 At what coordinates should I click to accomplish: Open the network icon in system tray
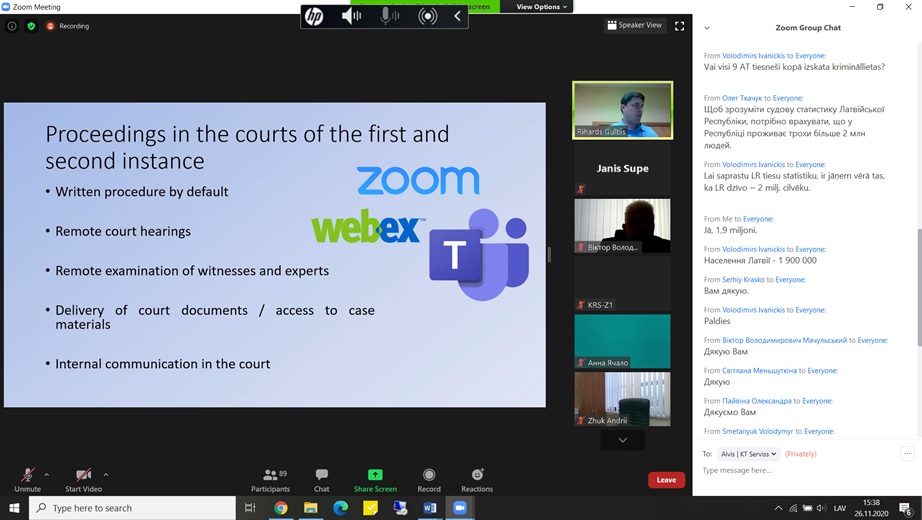(x=793, y=508)
